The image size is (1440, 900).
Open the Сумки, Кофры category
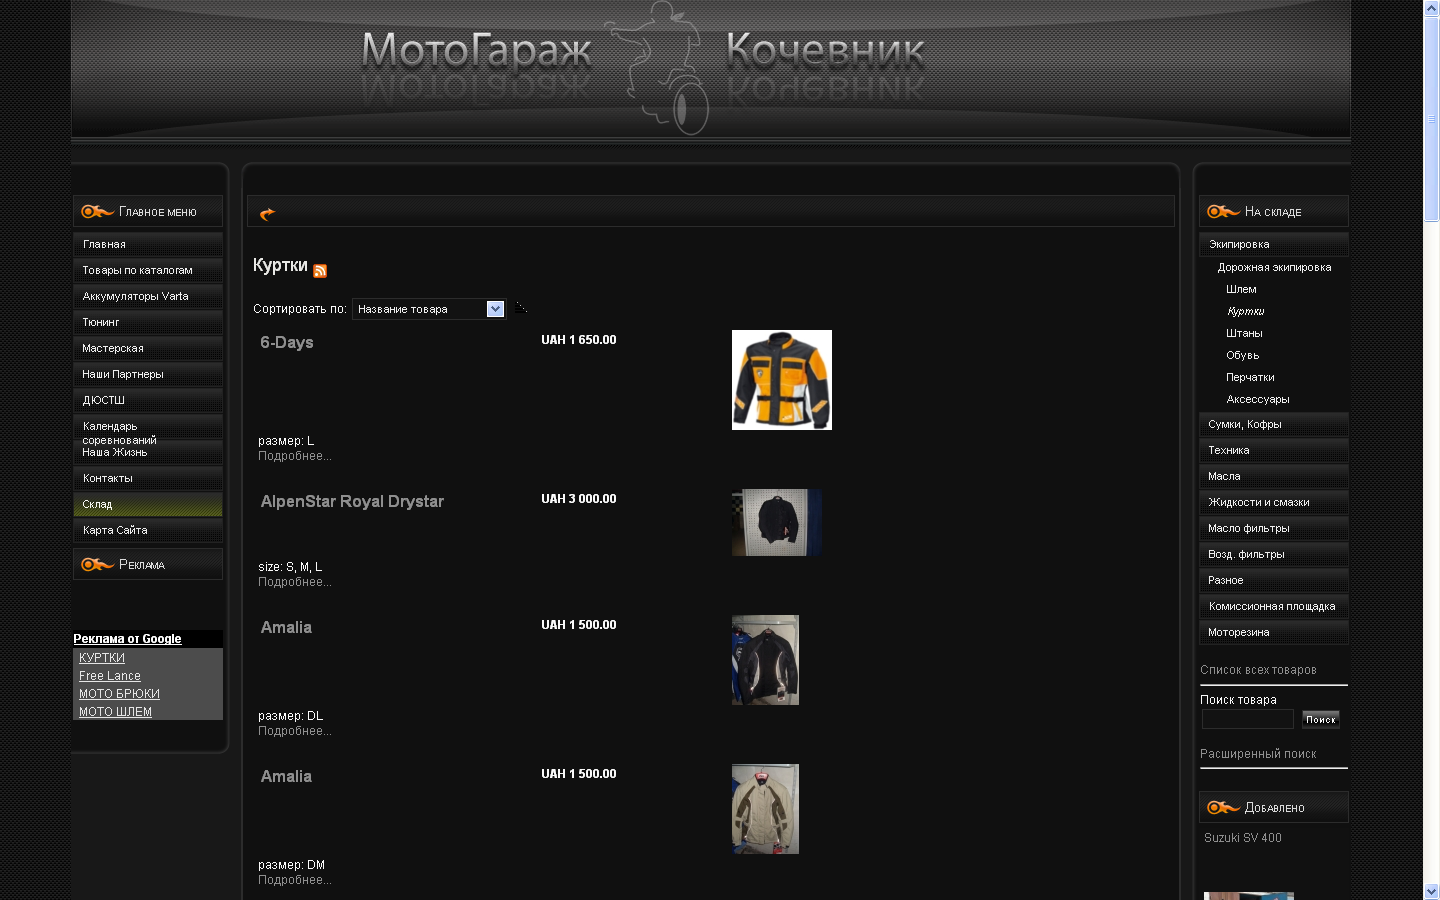[1274, 424]
